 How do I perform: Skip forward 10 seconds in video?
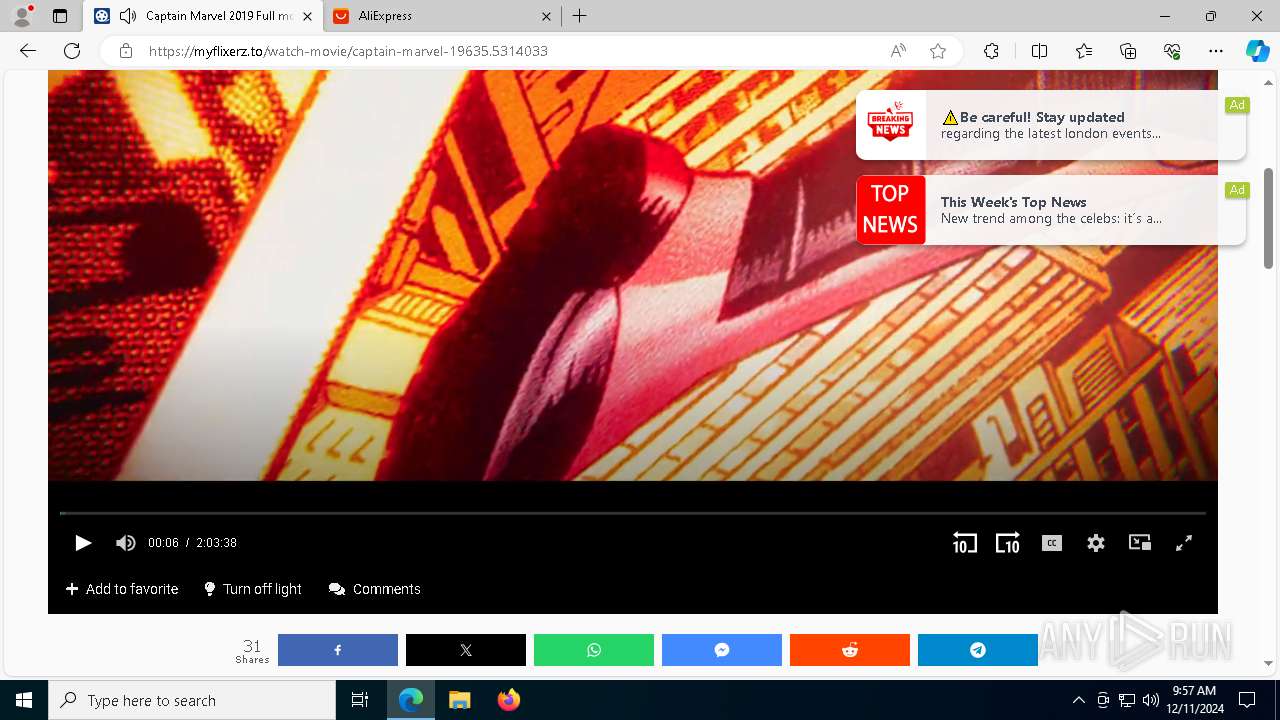click(1007, 543)
